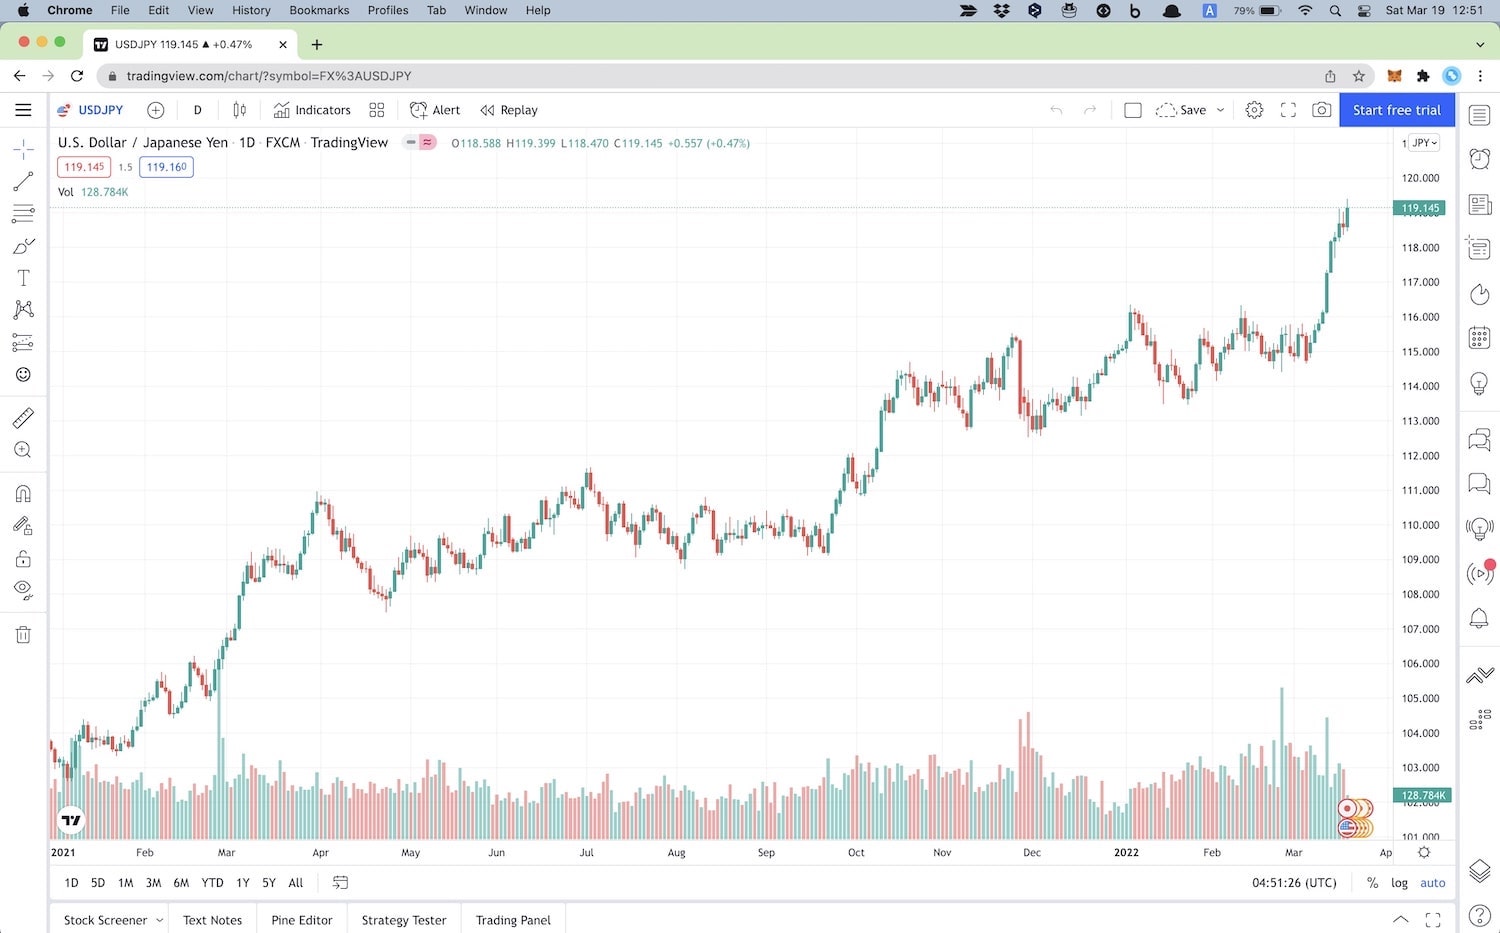
Task: Hide all drawings with eye icon
Action: 23,590
